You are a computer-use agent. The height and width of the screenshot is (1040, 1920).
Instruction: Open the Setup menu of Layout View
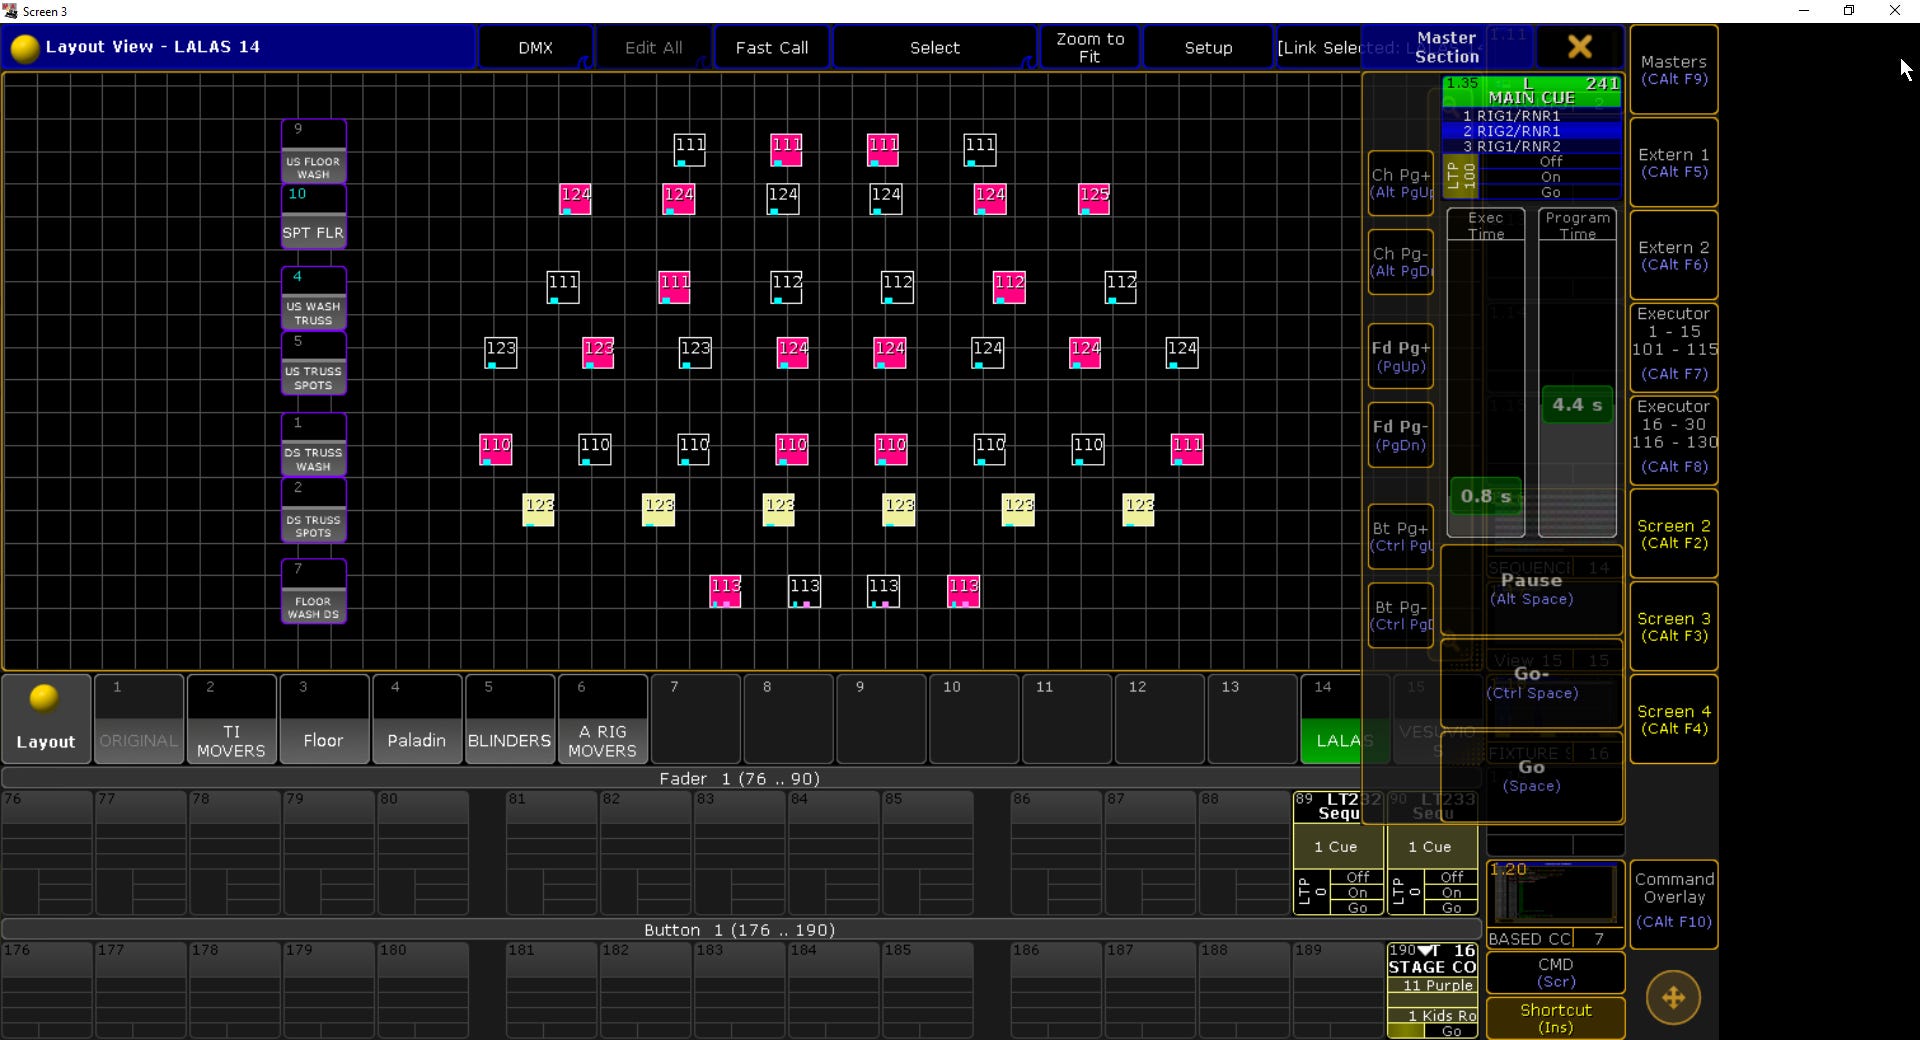coord(1208,47)
